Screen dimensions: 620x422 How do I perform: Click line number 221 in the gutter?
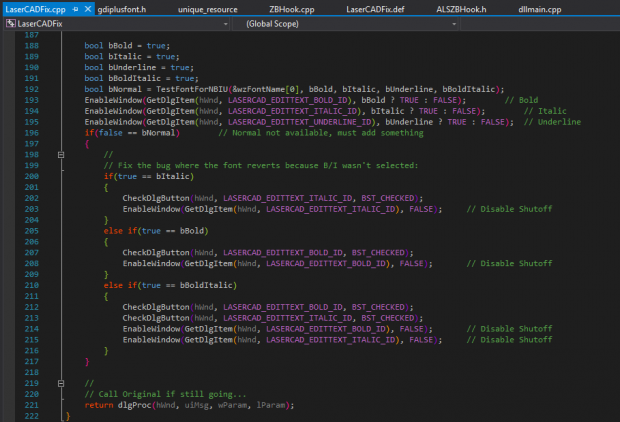point(32,405)
